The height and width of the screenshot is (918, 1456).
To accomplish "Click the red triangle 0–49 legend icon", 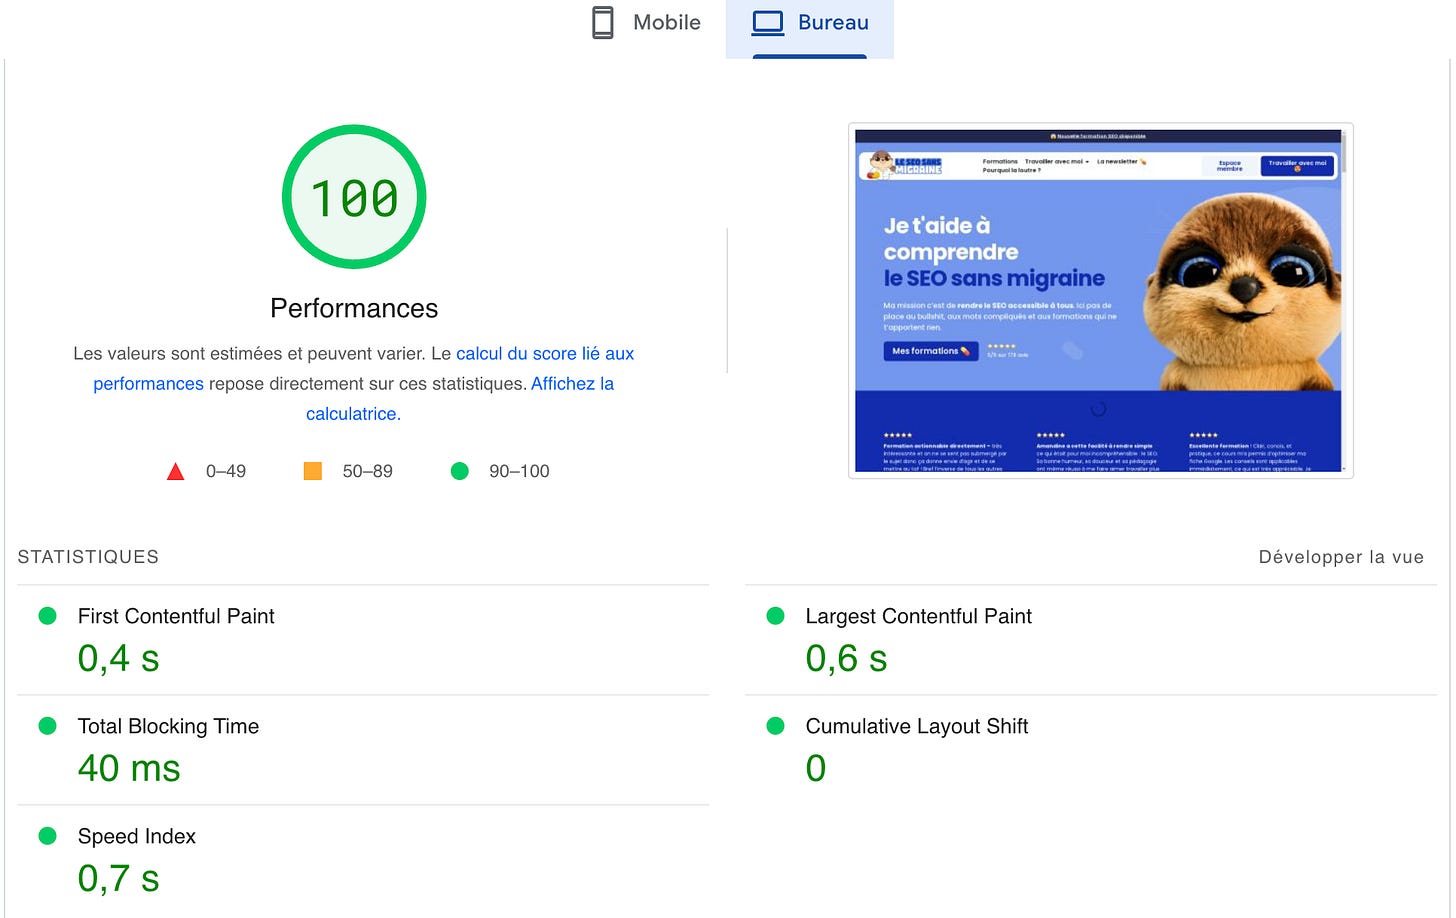I will click(175, 471).
